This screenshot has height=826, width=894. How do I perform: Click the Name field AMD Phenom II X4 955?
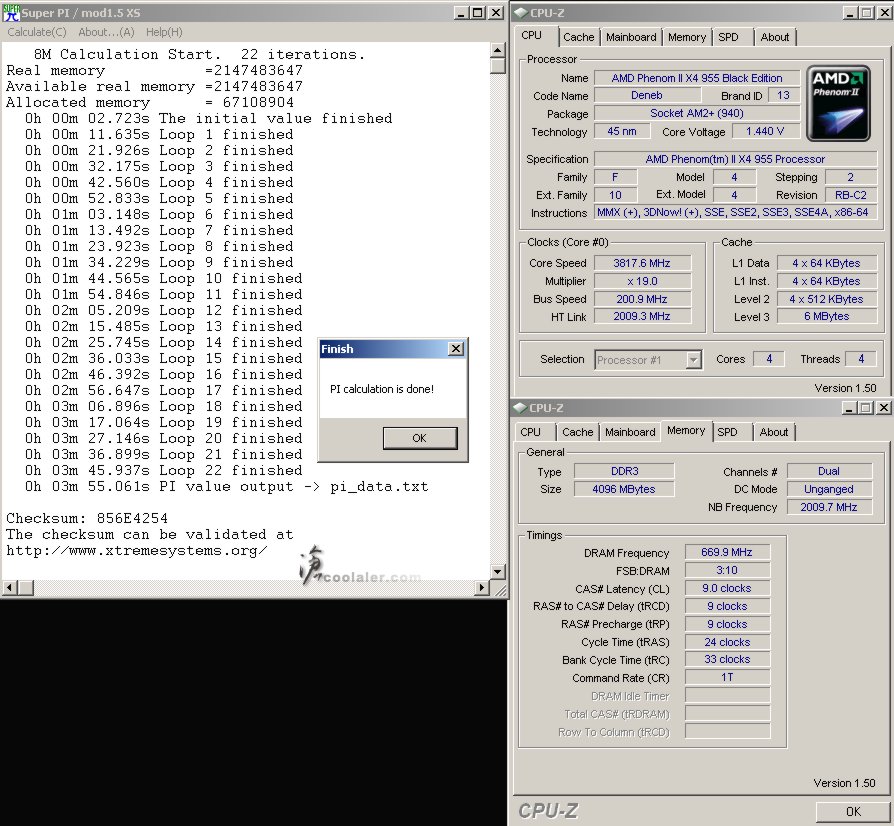click(x=697, y=78)
